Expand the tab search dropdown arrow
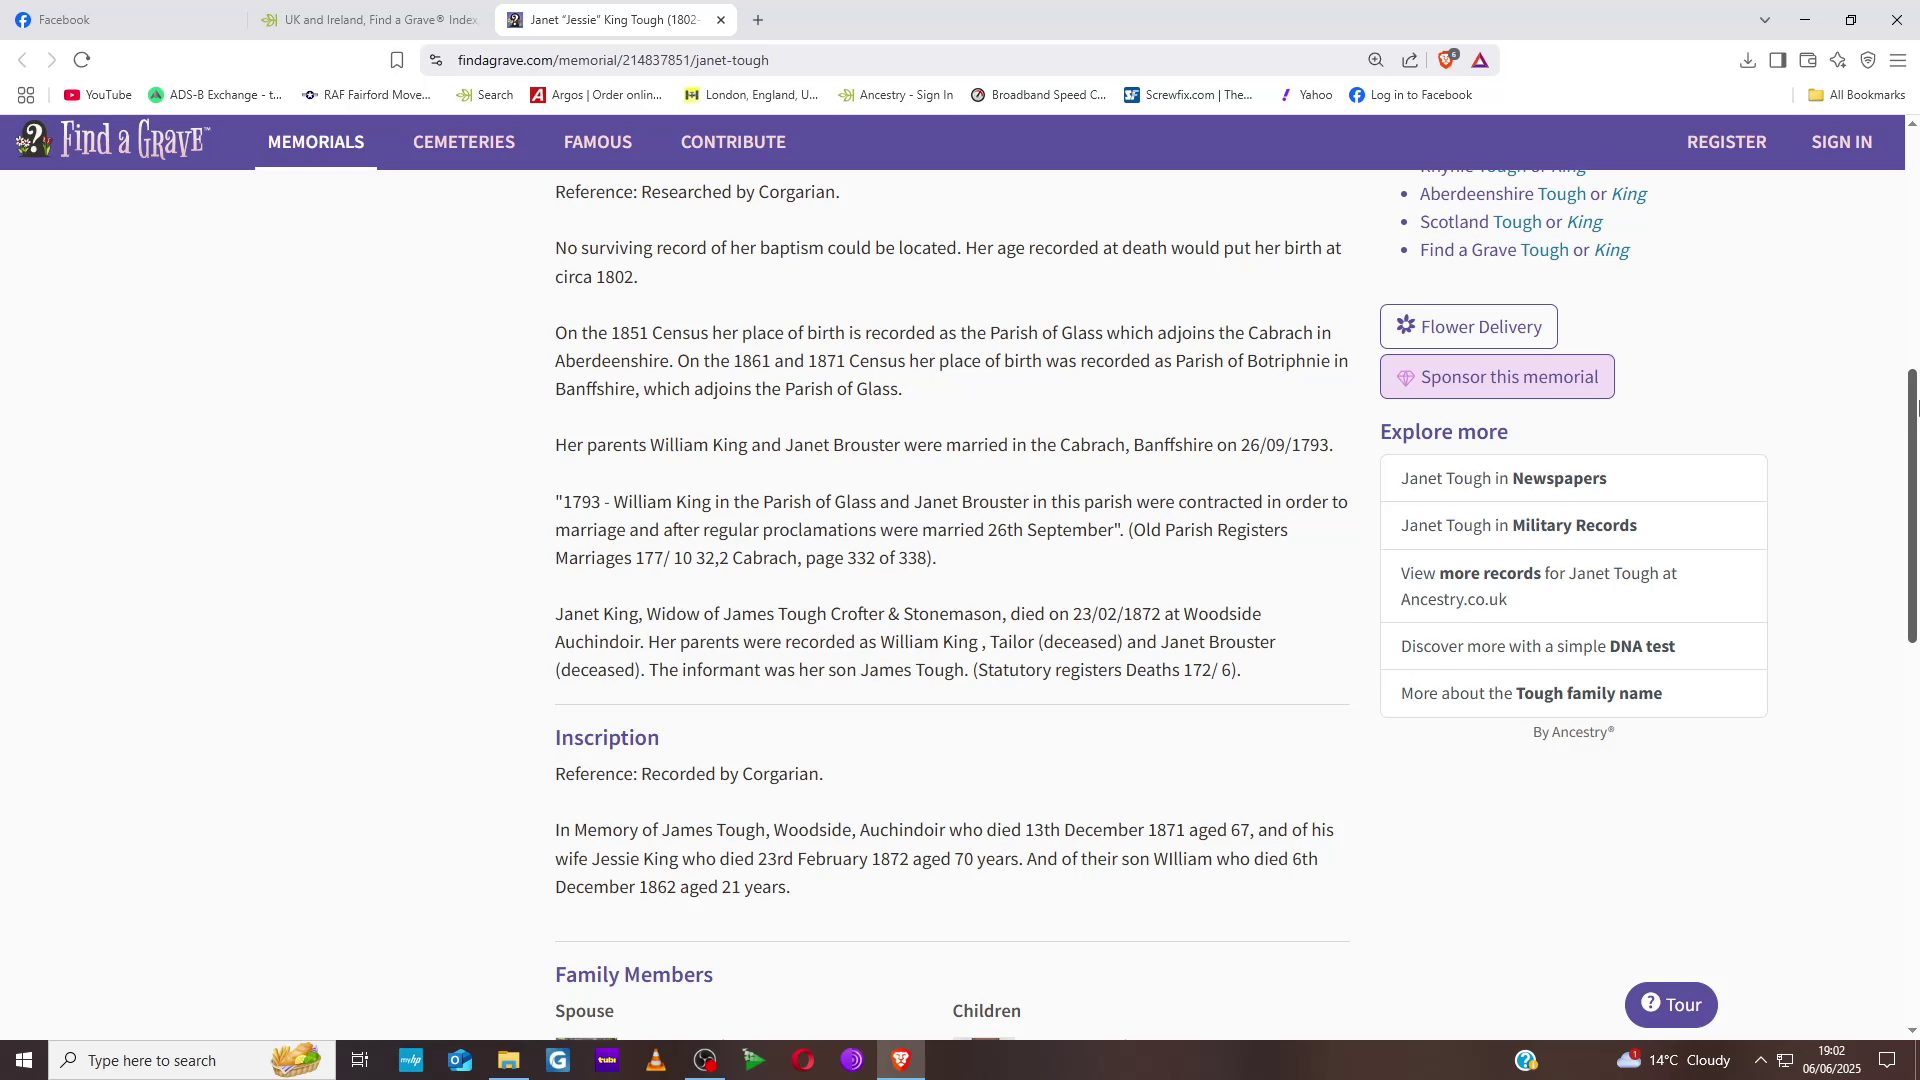1920x1080 pixels. (x=1764, y=20)
